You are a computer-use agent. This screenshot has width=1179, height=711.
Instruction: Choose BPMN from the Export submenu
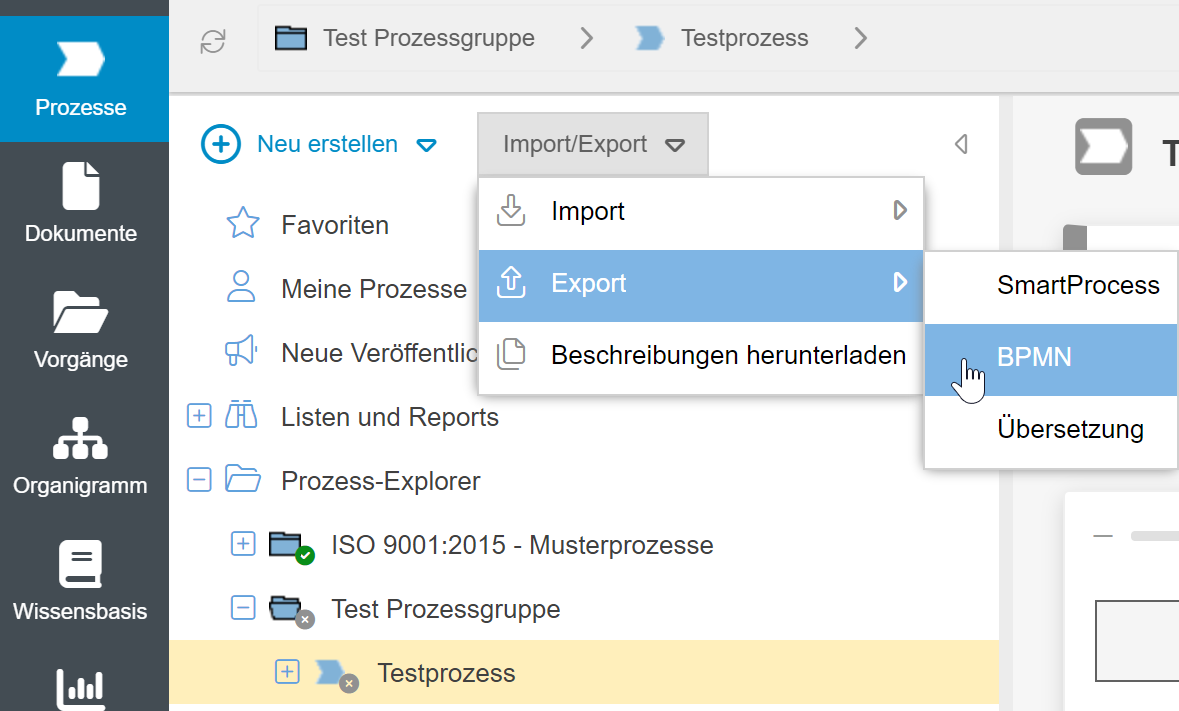pyautogui.click(x=1034, y=357)
